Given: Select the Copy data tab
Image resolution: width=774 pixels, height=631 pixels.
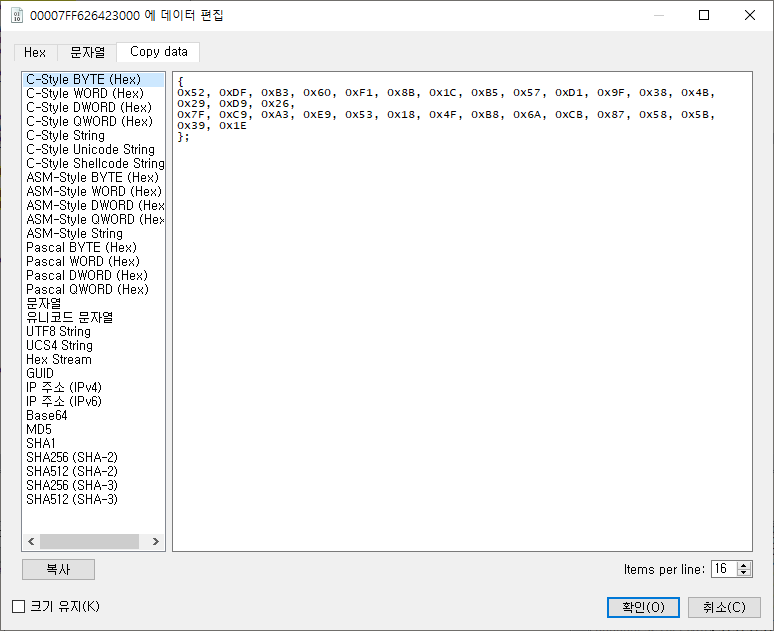Looking at the screenshot, I should (x=158, y=52).
